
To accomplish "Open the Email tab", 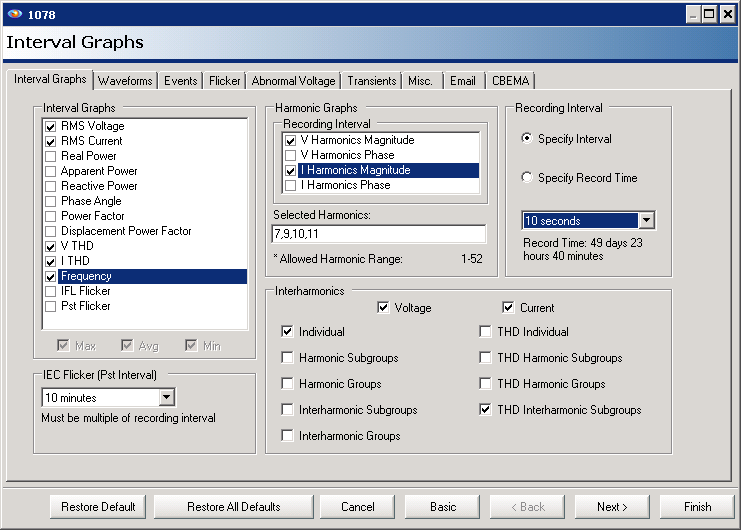I will [x=463, y=81].
